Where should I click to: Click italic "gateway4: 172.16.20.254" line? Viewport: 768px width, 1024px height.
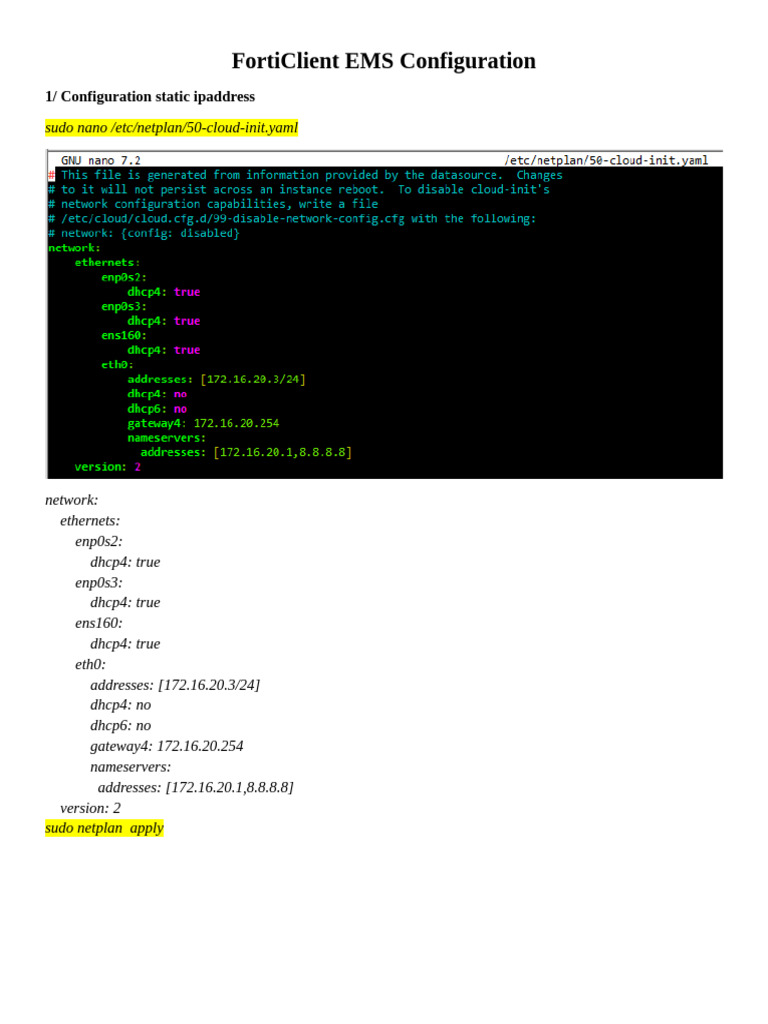(167, 746)
